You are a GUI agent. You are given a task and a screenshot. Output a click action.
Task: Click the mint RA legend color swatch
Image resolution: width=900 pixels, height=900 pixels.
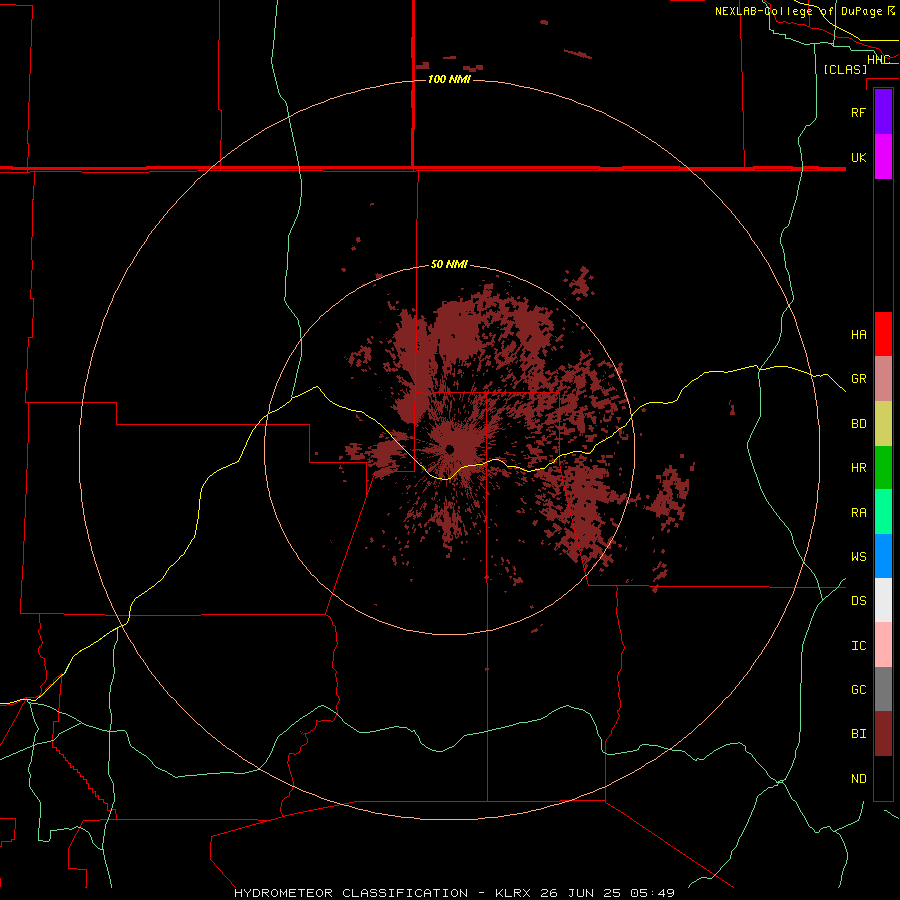(x=883, y=512)
